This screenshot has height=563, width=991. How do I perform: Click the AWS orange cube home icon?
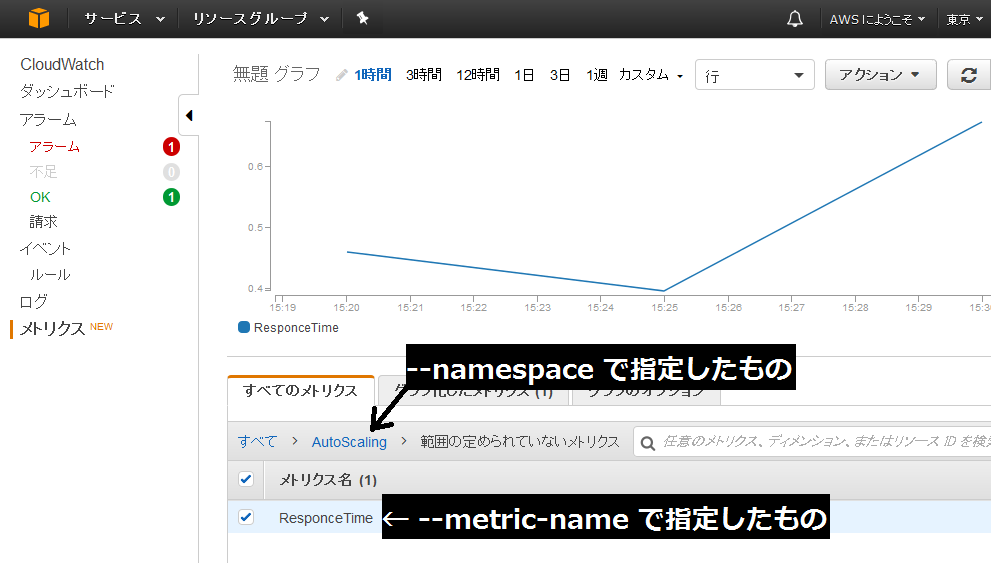coord(39,18)
